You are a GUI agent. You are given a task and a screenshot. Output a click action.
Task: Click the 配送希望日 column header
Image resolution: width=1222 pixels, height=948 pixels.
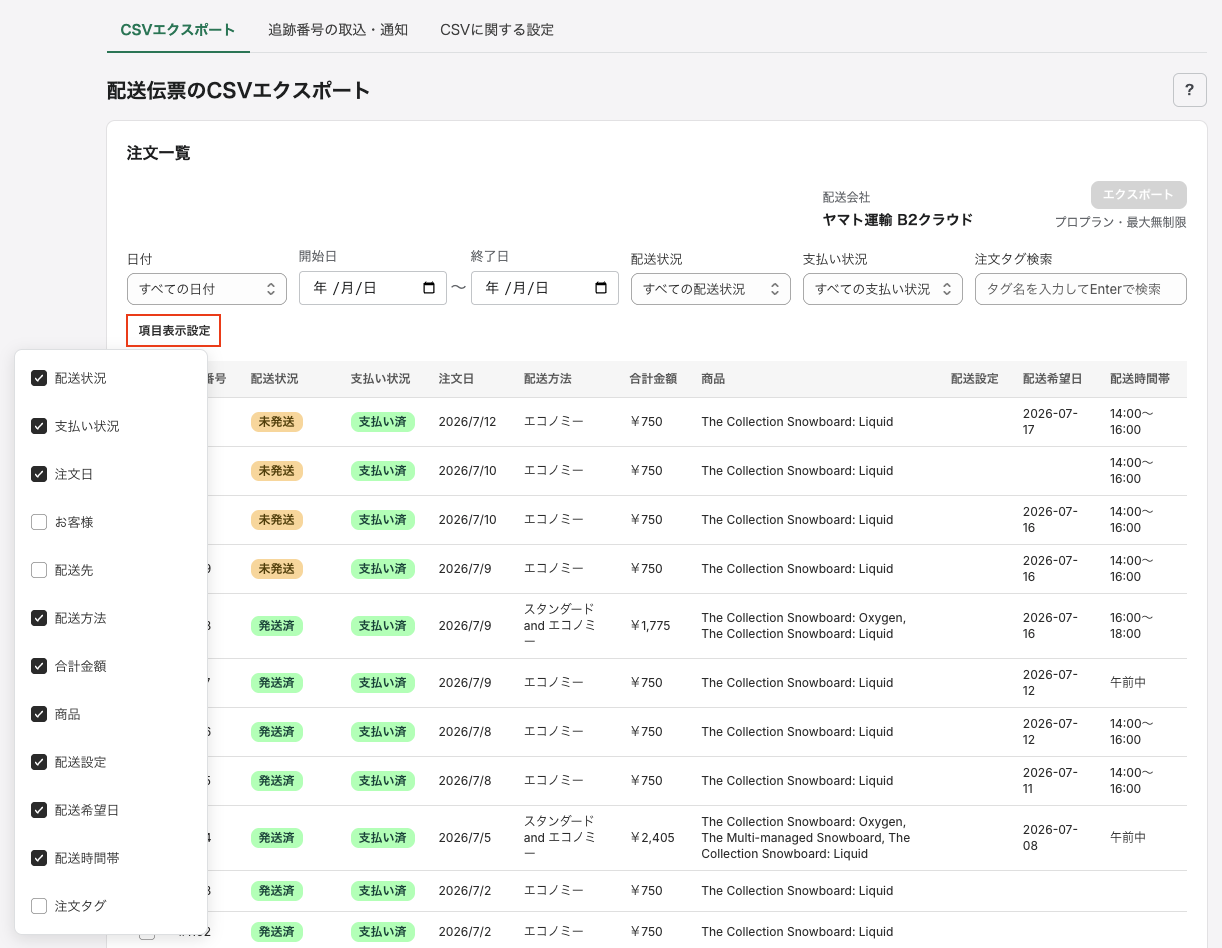pyautogui.click(x=1053, y=379)
